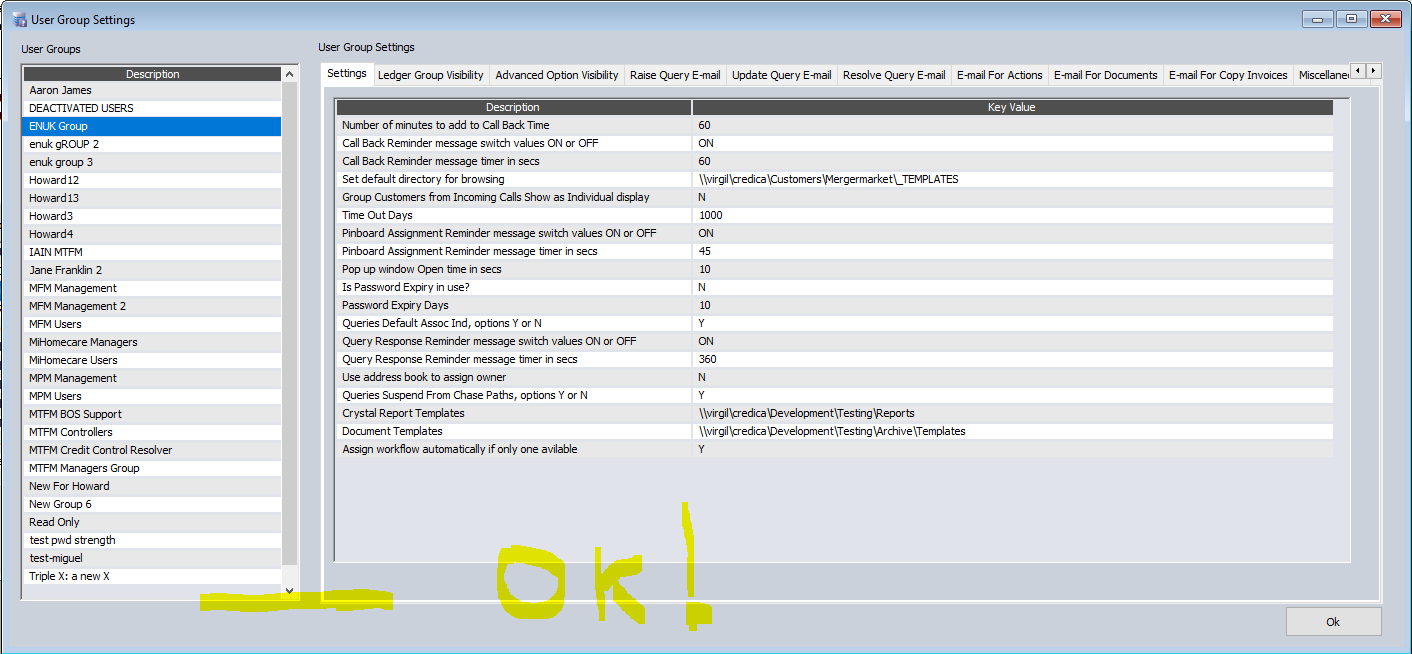This screenshot has width=1412, height=654.
Task: Show the E-mail For Copy Invoices tab
Action: (x=1228, y=75)
